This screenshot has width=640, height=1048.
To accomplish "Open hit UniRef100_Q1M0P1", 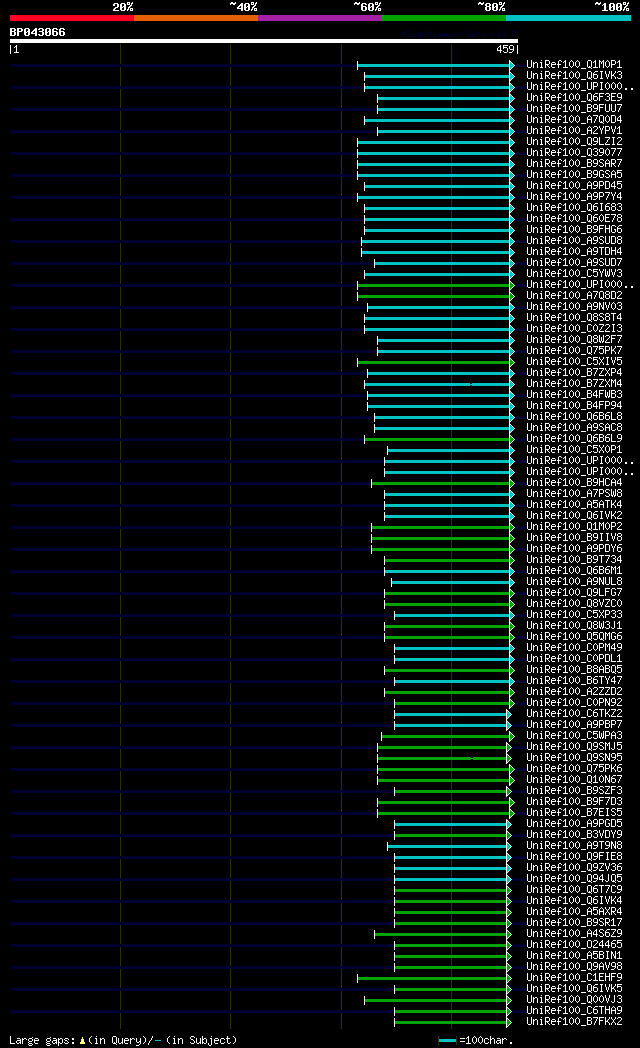I will (574, 65).
